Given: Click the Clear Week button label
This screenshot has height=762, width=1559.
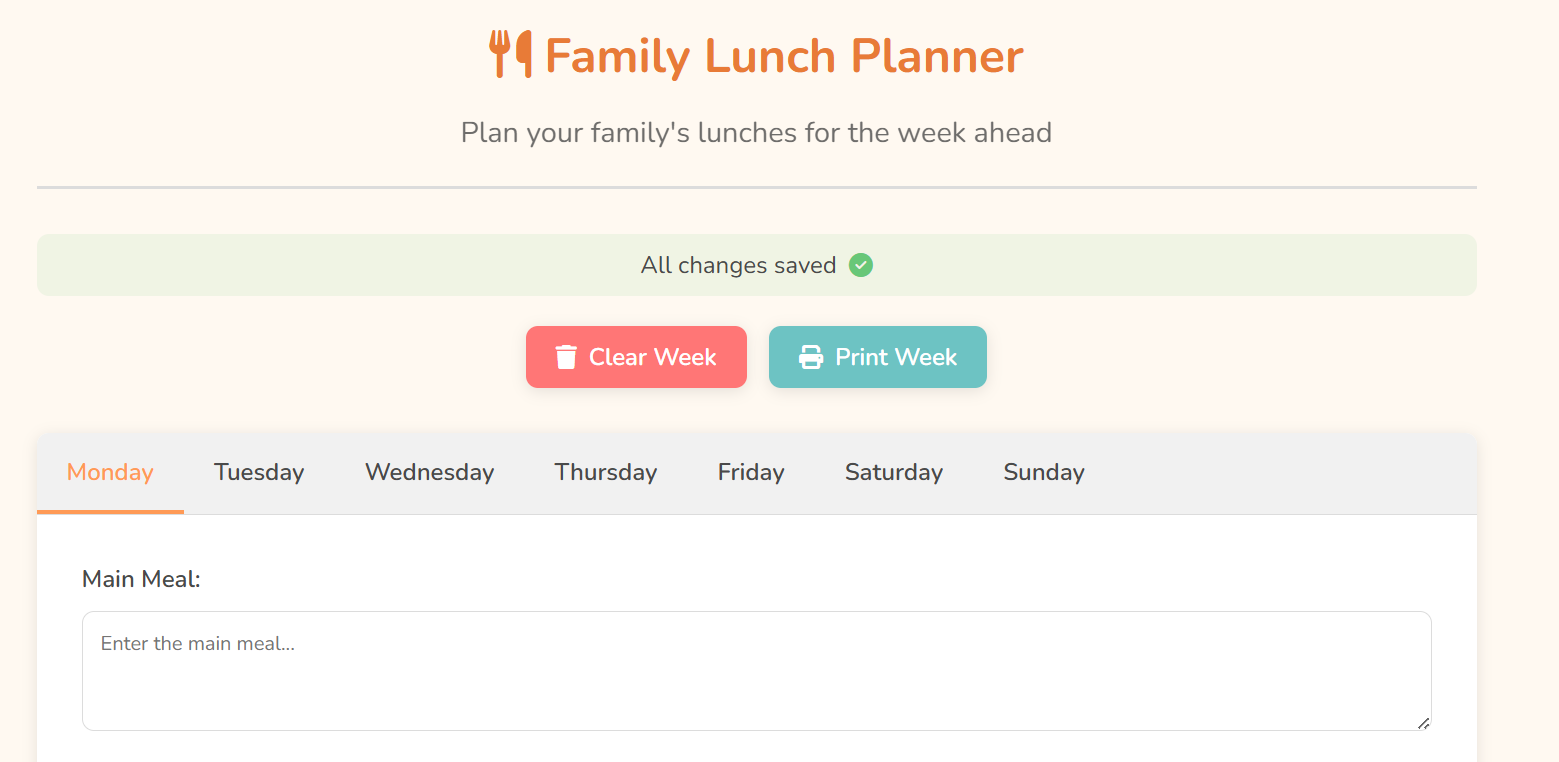Looking at the screenshot, I should tap(652, 357).
